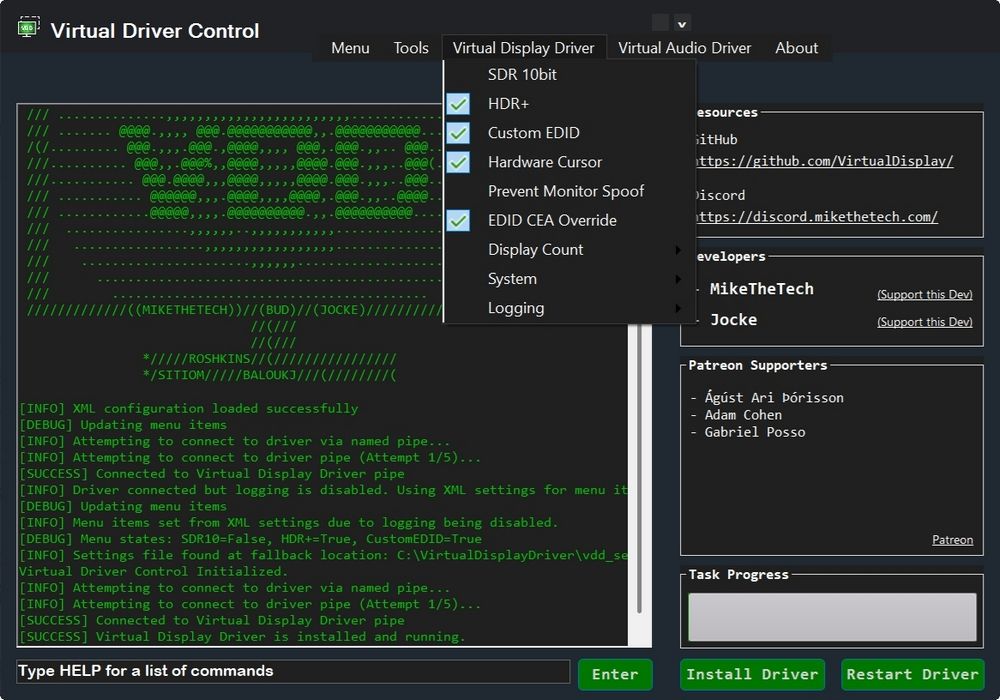Click the Task Progress bar
The image size is (1000, 700).
(x=830, y=616)
